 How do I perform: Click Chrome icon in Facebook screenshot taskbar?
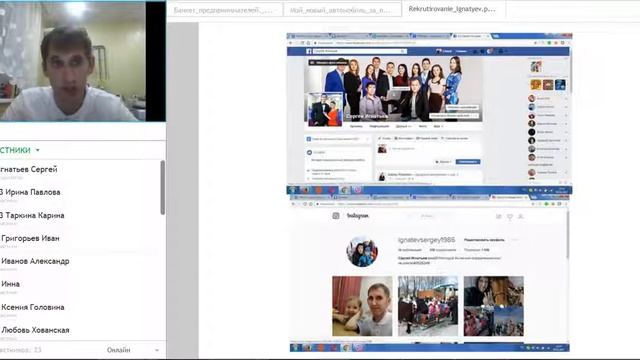coord(344,190)
